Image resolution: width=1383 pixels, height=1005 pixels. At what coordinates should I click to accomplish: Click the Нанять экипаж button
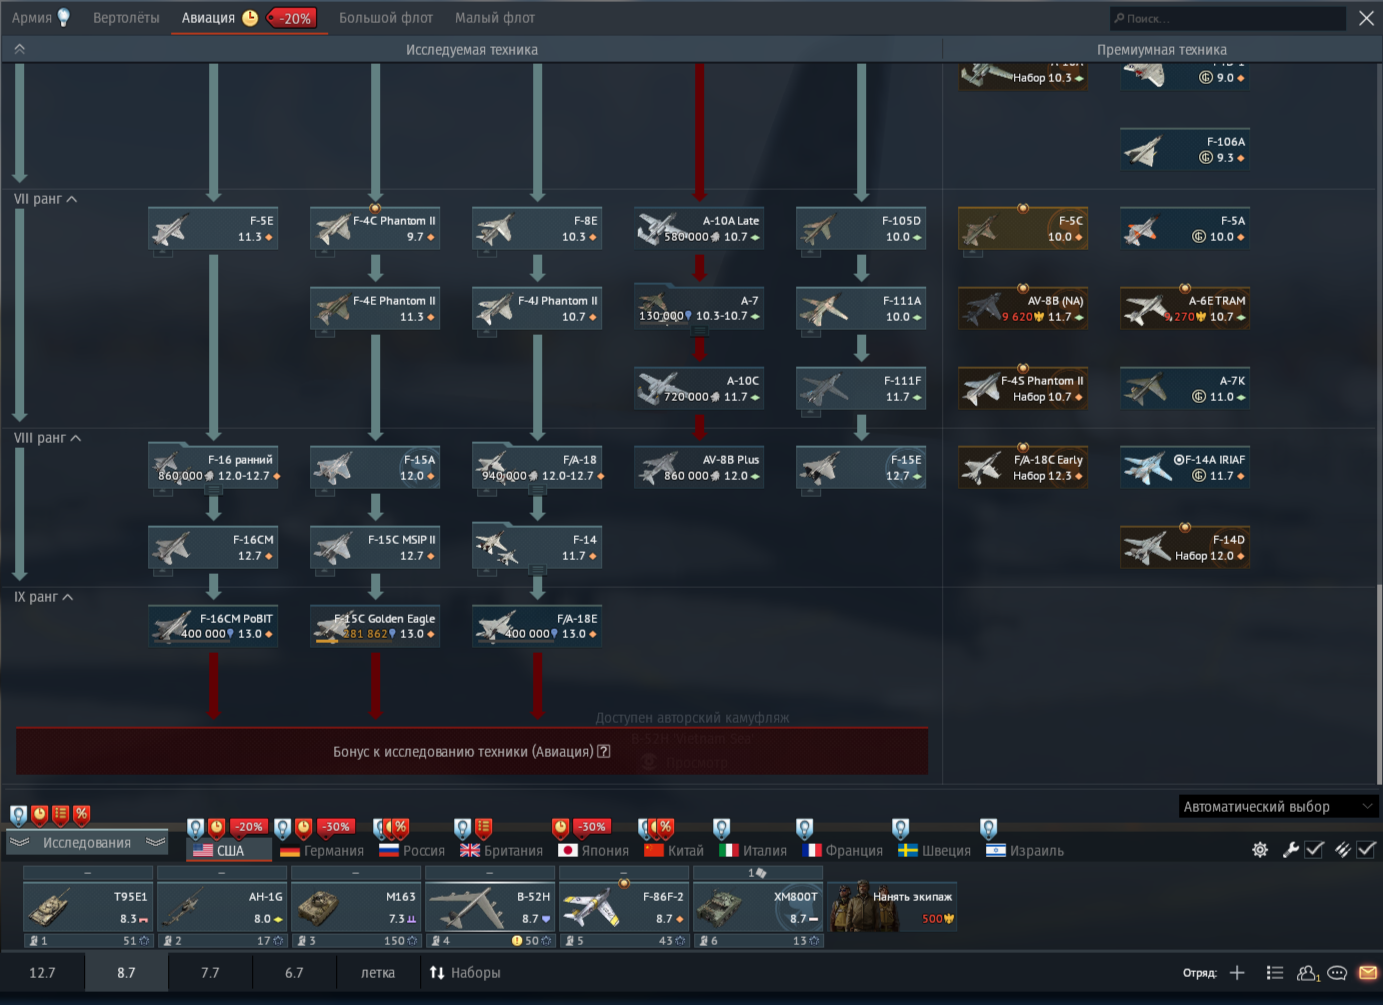pos(893,906)
